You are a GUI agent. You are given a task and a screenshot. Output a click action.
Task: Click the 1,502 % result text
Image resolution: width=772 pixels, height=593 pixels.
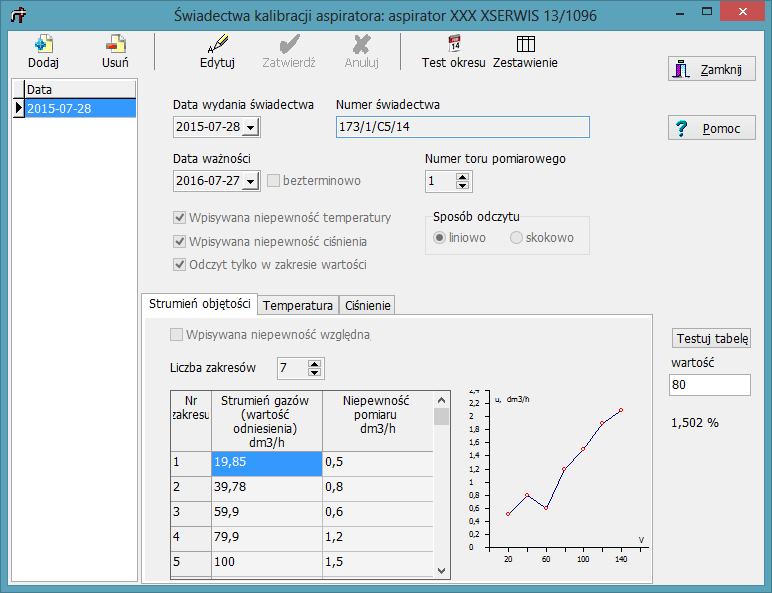(x=695, y=423)
